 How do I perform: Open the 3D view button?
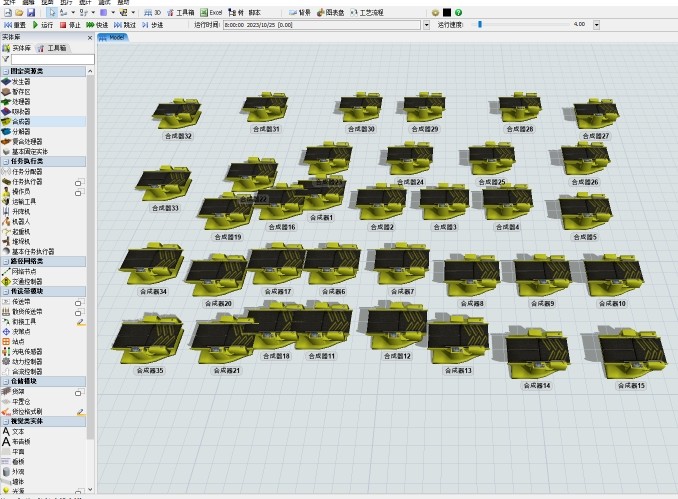click(153, 13)
